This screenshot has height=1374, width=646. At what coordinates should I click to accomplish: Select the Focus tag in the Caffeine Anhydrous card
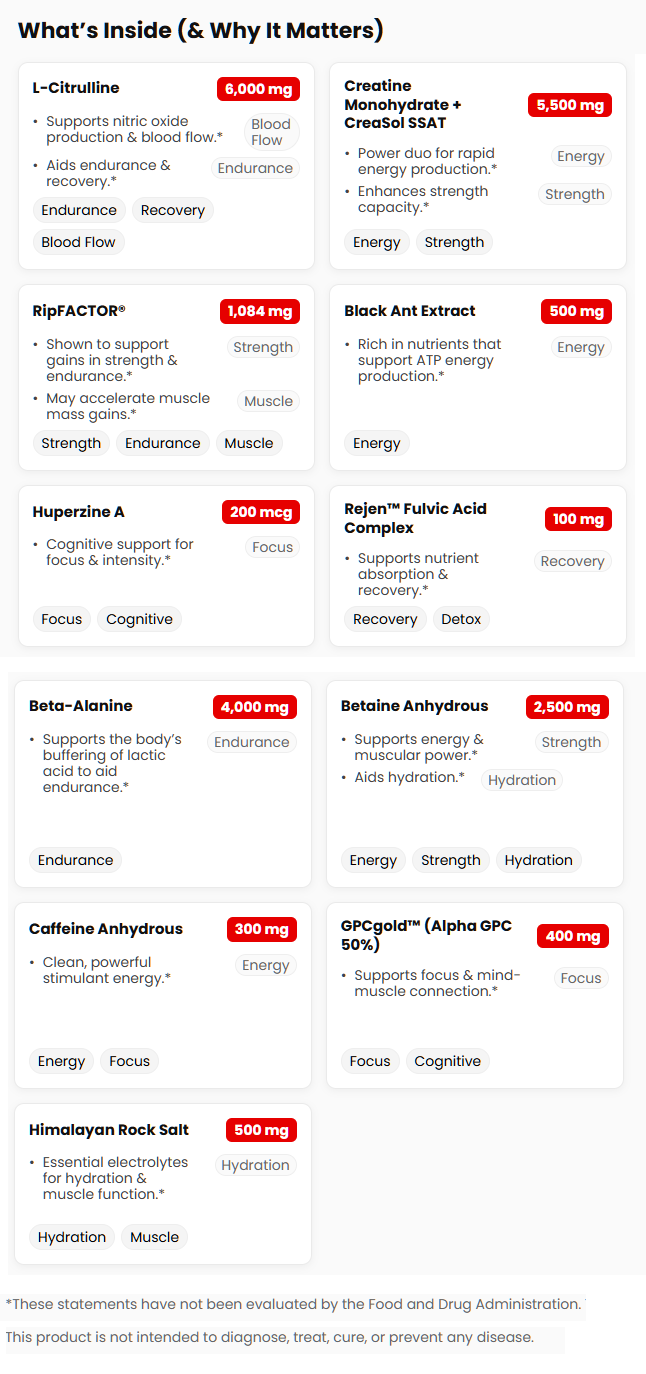(129, 1061)
